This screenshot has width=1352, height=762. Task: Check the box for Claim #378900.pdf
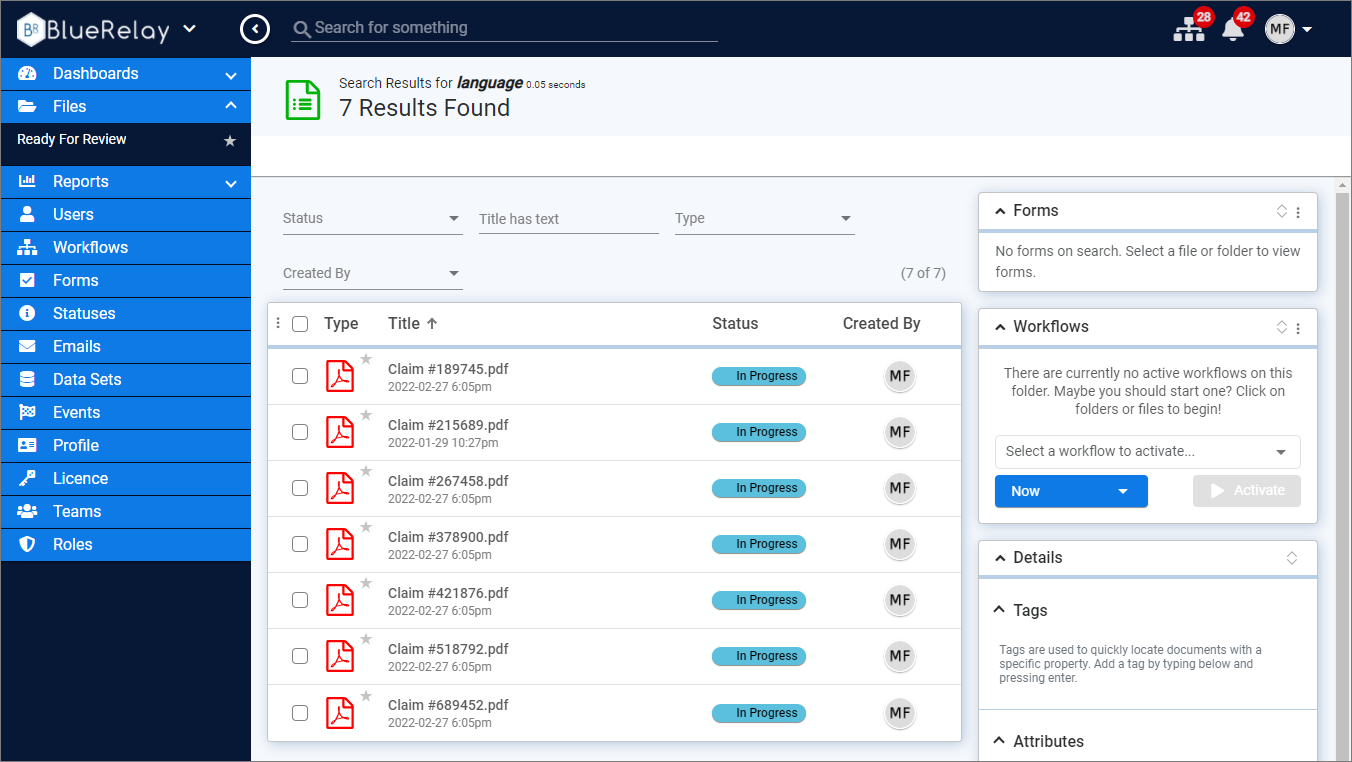pos(300,544)
